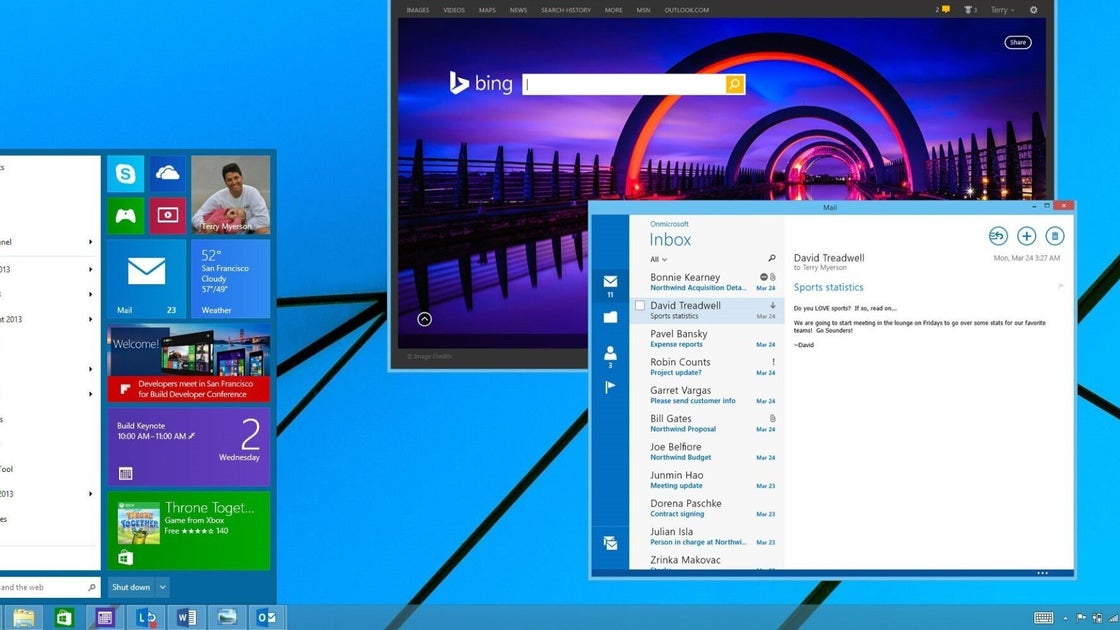
Task: Click the New mail plus icon
Action: point(1026,236)
